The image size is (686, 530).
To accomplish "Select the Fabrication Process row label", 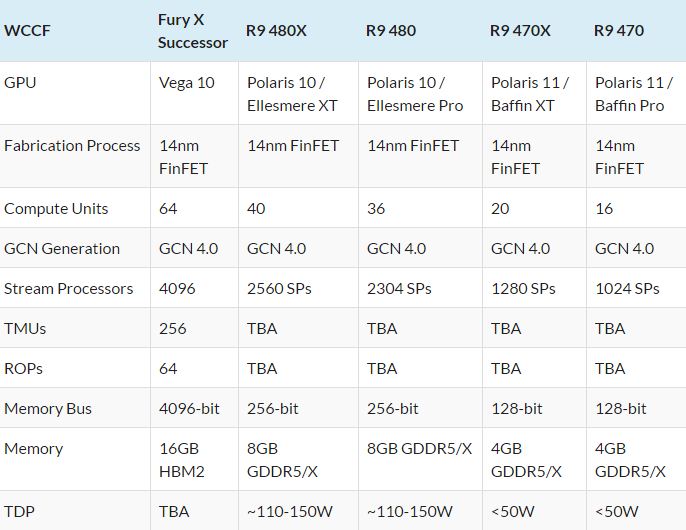I will [72, 146].
